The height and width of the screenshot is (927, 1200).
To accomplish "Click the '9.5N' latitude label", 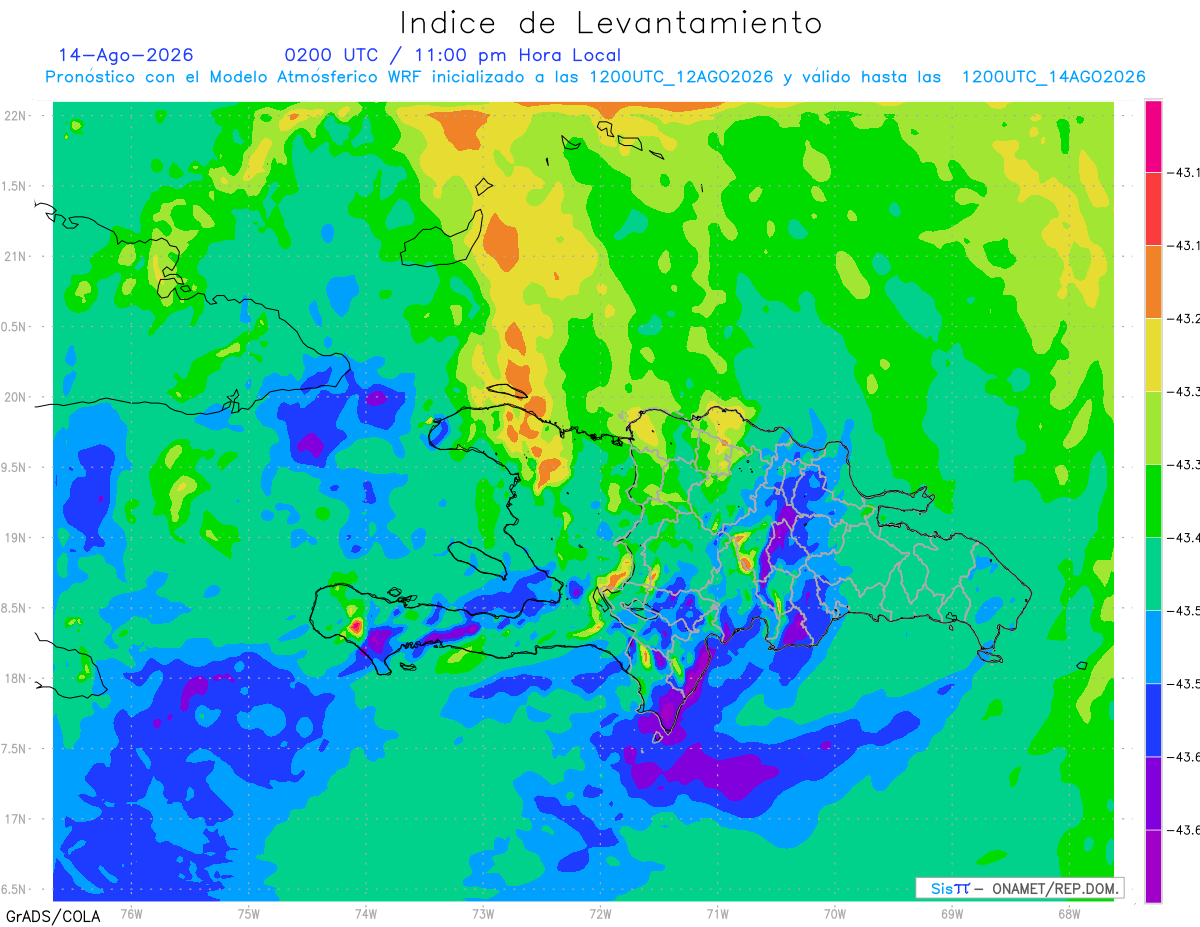I will 13,467.
